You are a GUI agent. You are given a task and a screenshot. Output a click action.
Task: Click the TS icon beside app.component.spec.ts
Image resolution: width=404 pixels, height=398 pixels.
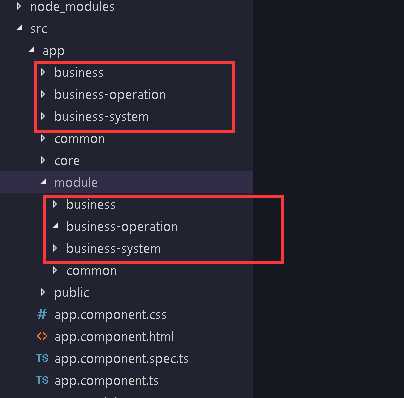pos(42,358)
